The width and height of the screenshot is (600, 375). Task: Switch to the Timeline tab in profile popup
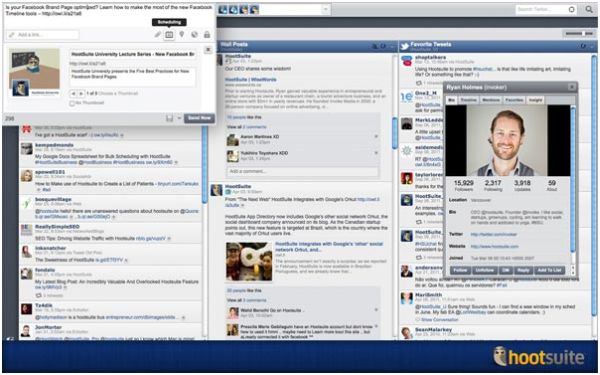[x=469, y=100]
